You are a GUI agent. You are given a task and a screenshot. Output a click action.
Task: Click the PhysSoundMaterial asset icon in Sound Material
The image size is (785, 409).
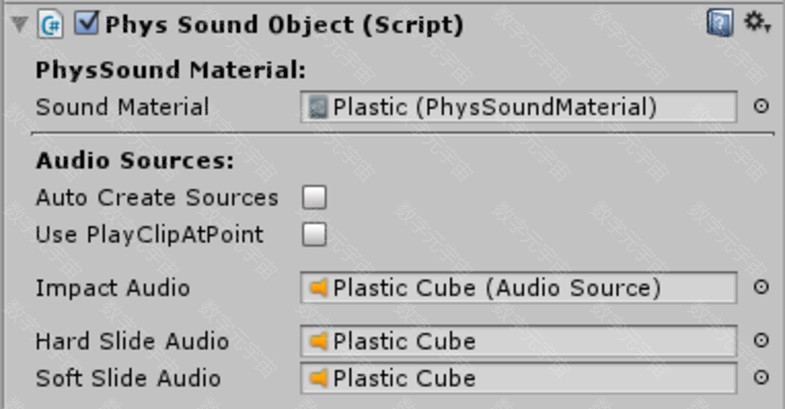[318, 107]
